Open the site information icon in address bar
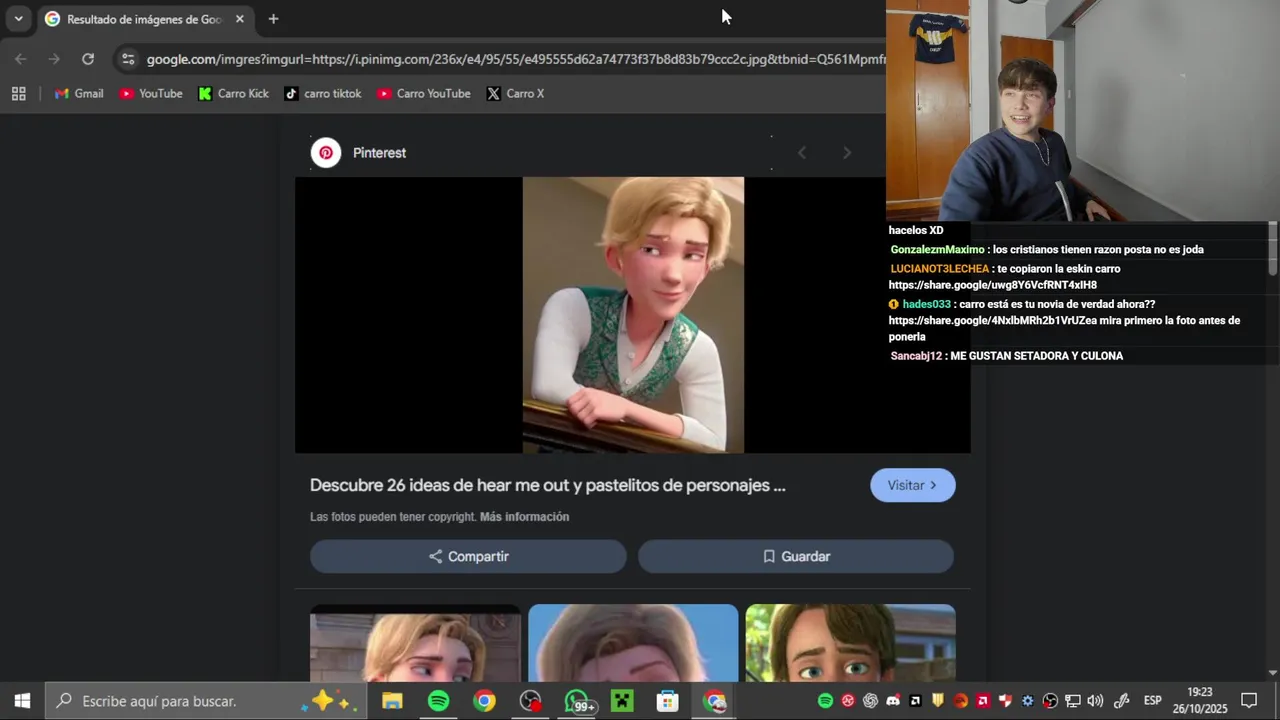 coord(127,59)
